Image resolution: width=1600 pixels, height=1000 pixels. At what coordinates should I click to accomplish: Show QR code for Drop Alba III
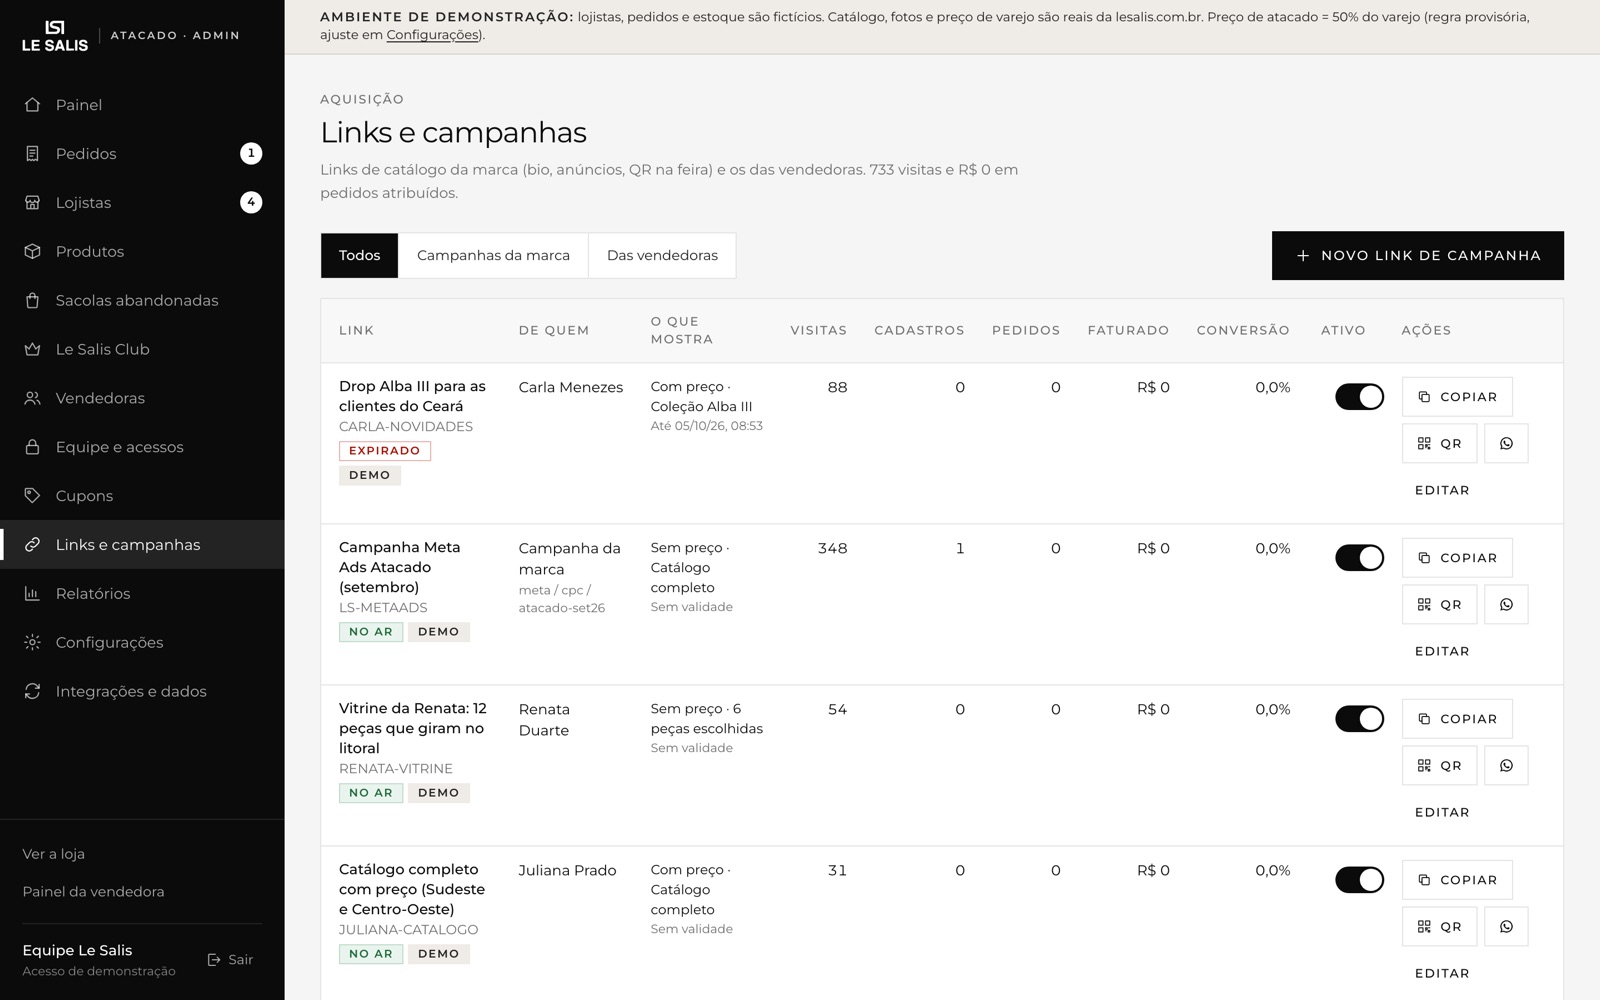(x=1439, y=444)
